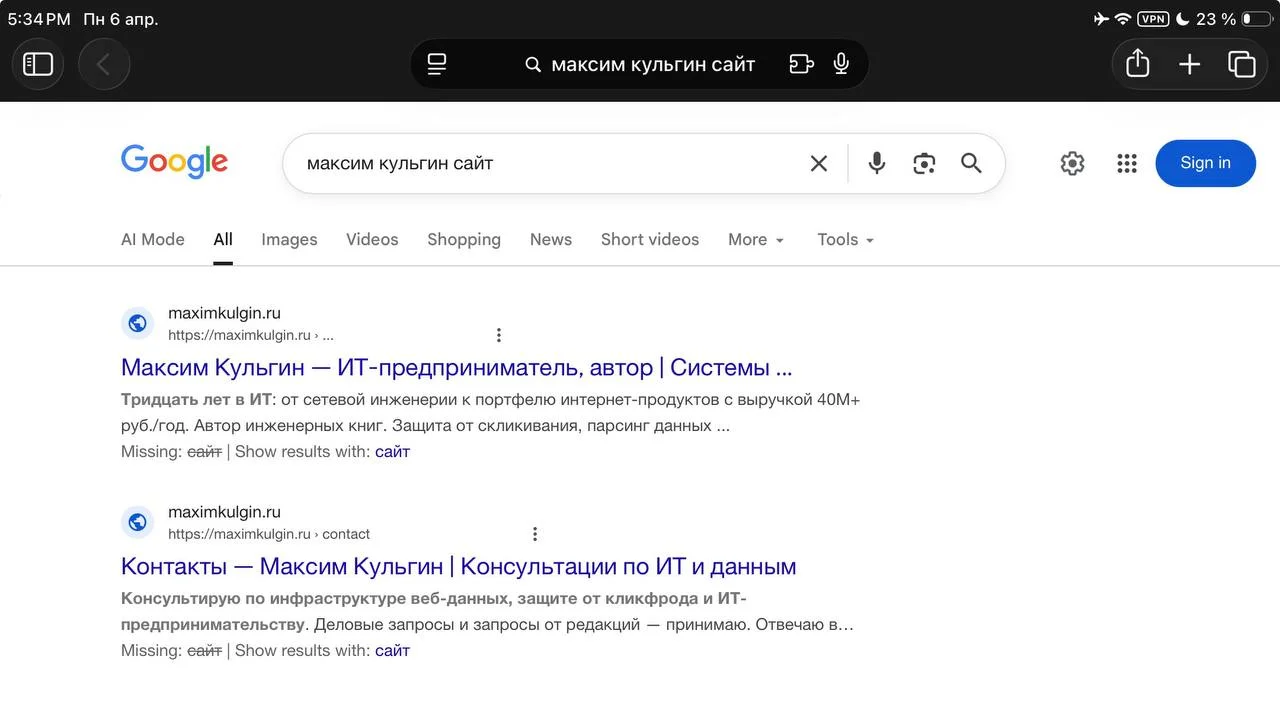Click the Google search magnifier button
The image size is (1280, 701).
tap(971, 163)
